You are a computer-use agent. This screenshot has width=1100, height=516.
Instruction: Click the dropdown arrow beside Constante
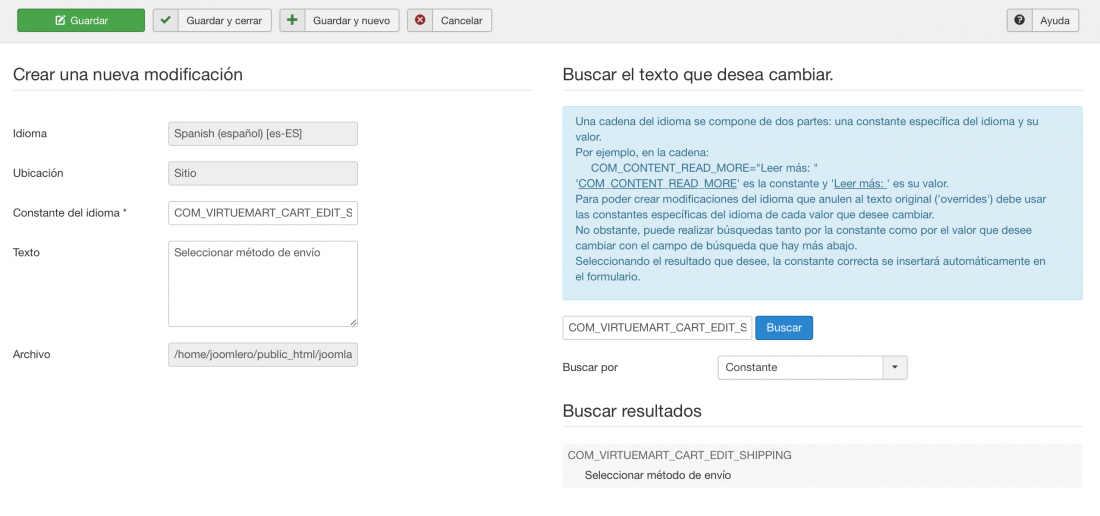894,367
